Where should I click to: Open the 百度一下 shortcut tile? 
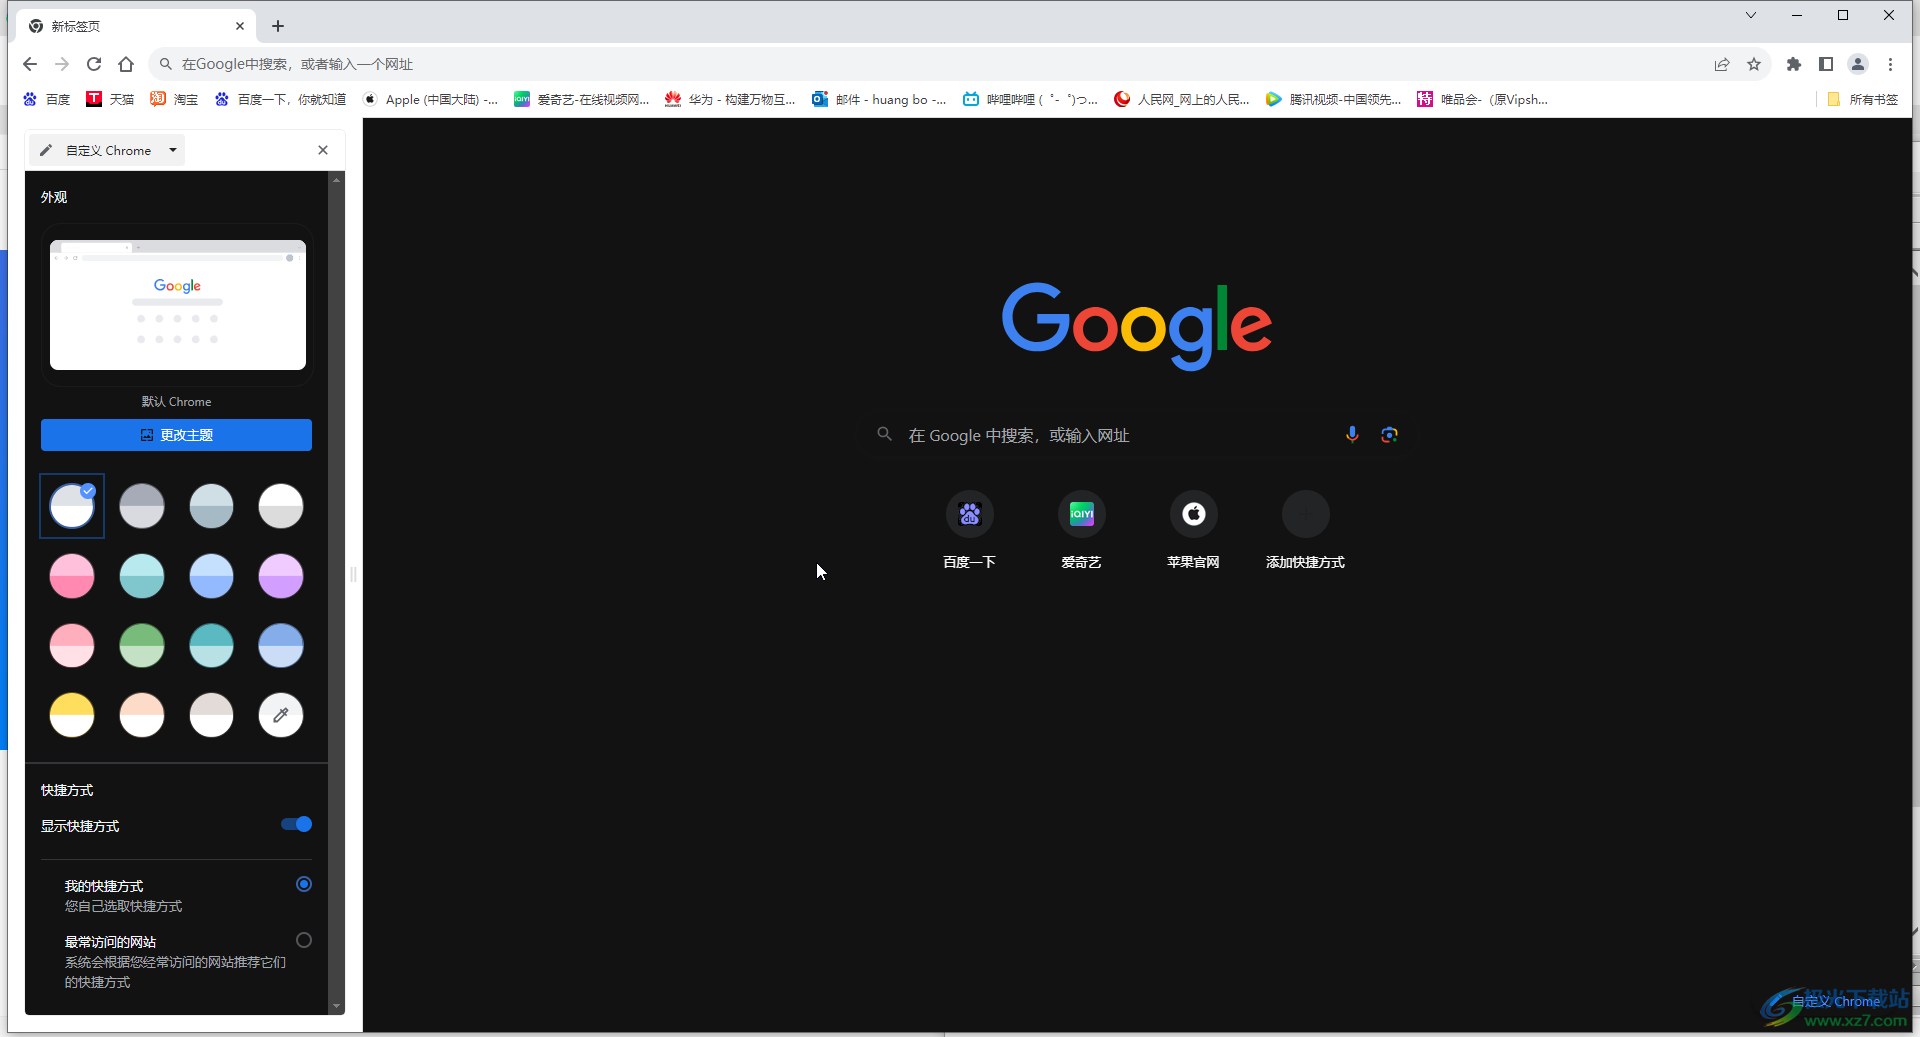coord(969,531)
